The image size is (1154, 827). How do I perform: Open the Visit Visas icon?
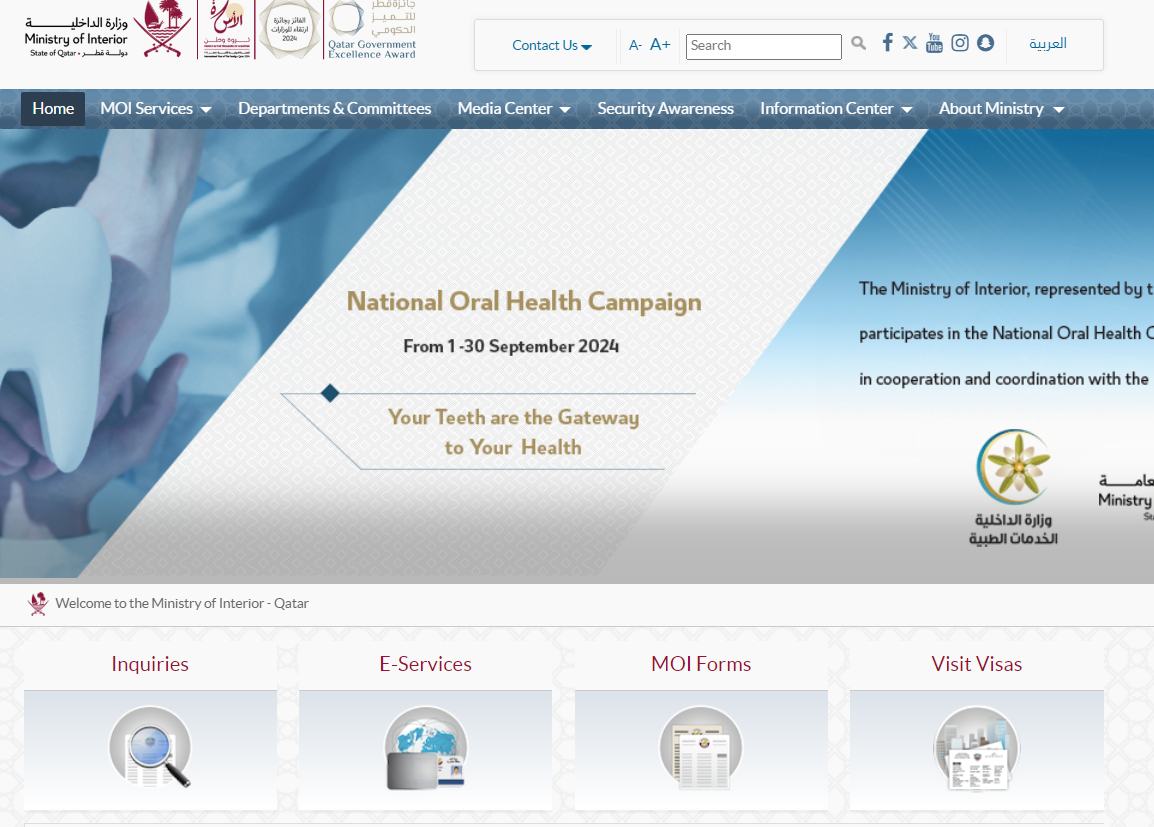[x=976, y=747]
